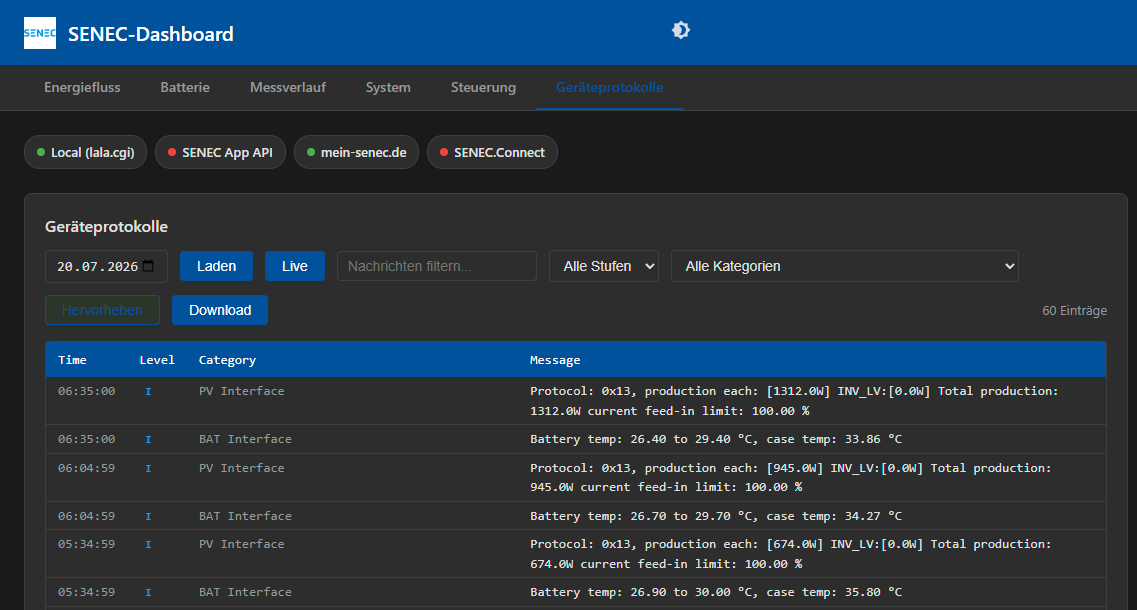The image size is (1137, 610).
Task: Click info level icon of 05:34:59 BAT Interface row
Action: [x=148, y=593]
